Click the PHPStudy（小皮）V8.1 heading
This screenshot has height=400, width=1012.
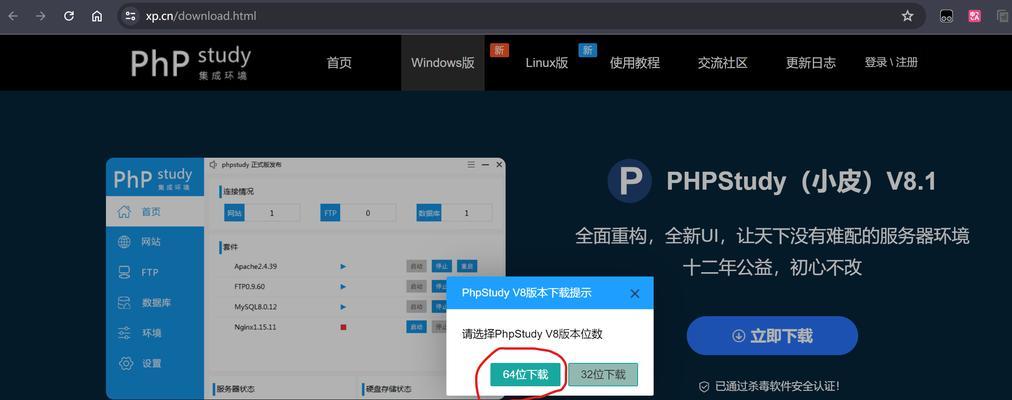801,181
